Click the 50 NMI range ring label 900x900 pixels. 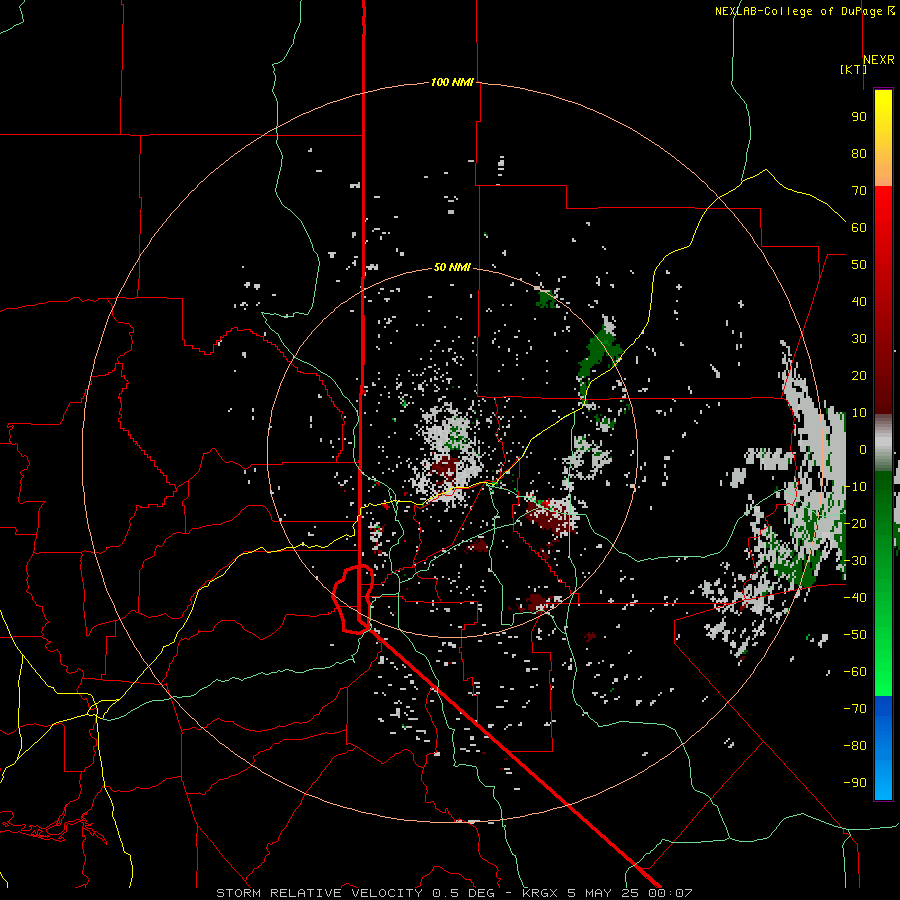(x=452, y=267)
